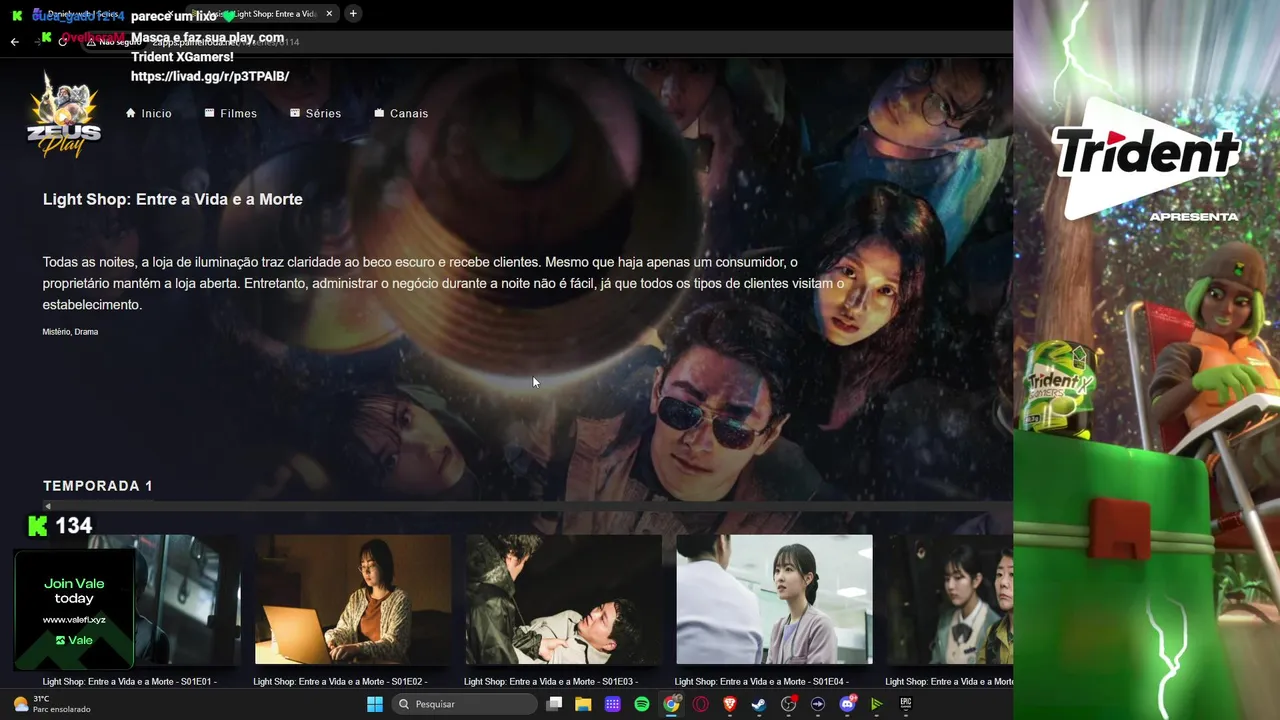The image size is (1280, 720).
Task: Open Steam from the taskbar
Action: [759, 704]
